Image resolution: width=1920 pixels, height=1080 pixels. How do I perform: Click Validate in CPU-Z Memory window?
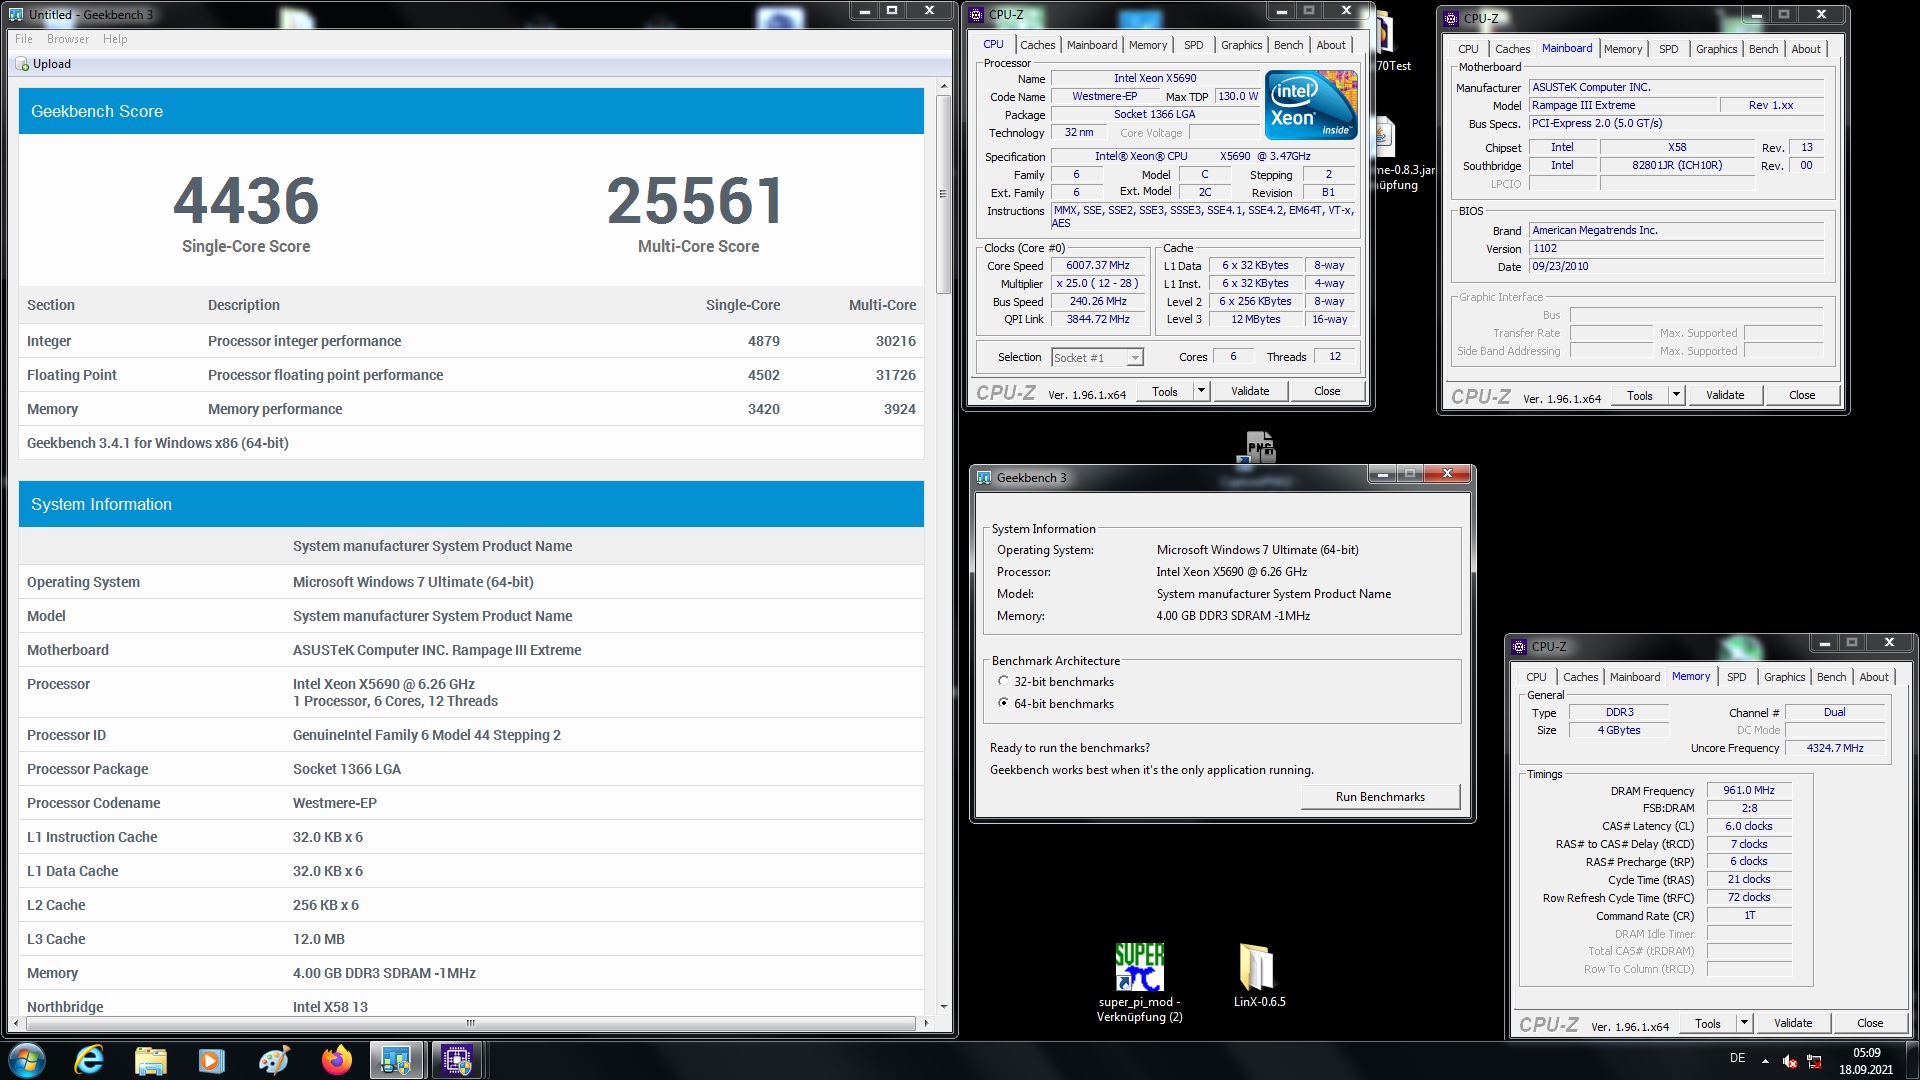[x=1792, y=1023]
